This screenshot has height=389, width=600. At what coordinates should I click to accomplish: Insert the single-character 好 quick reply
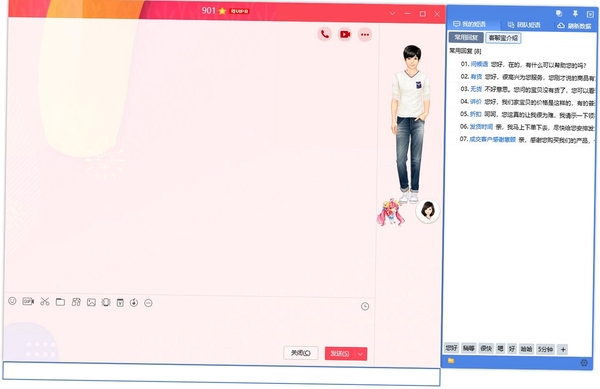[512, 349]
